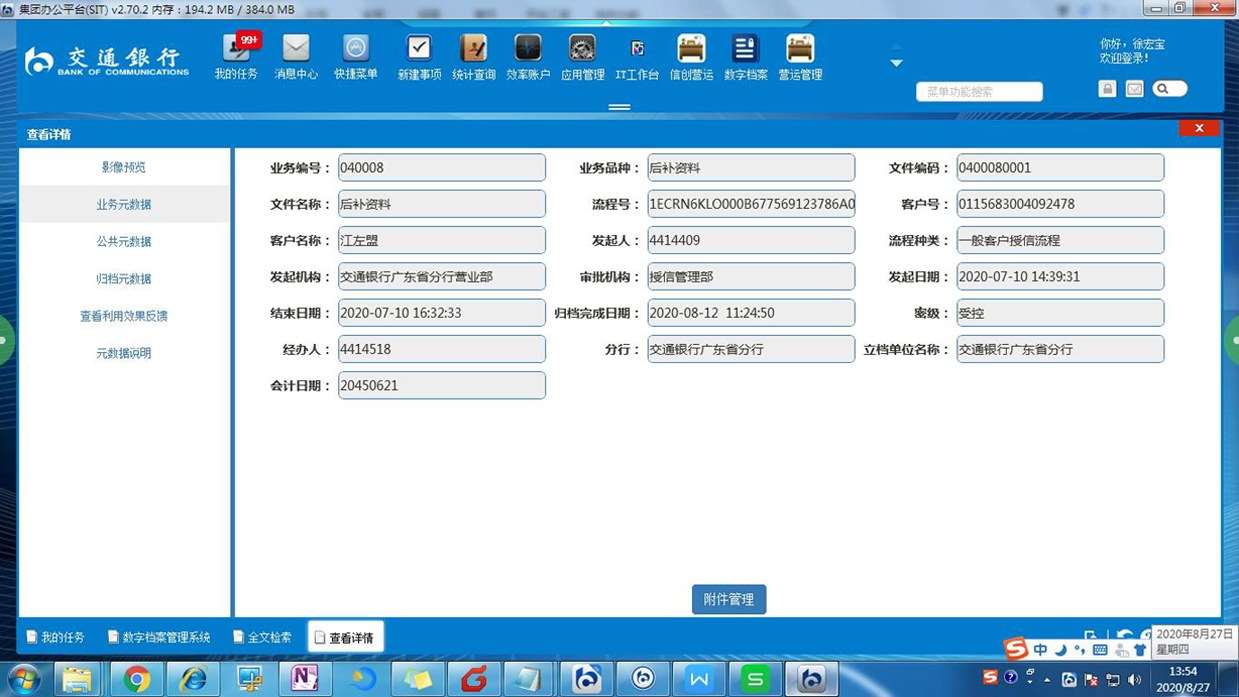Switch to the 全文检索 bottom tab
Viewport: 1239px width, 697px height.
click(x=262, y=637)
